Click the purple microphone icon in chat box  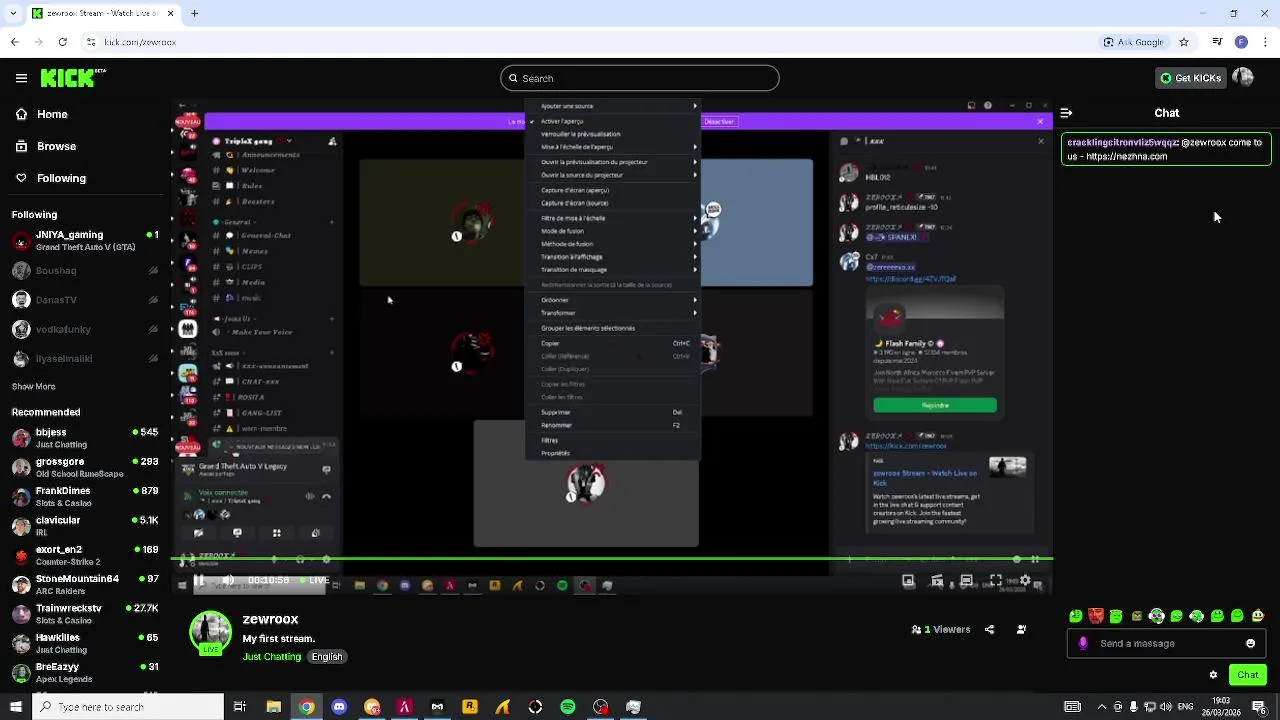(1083, 644)
